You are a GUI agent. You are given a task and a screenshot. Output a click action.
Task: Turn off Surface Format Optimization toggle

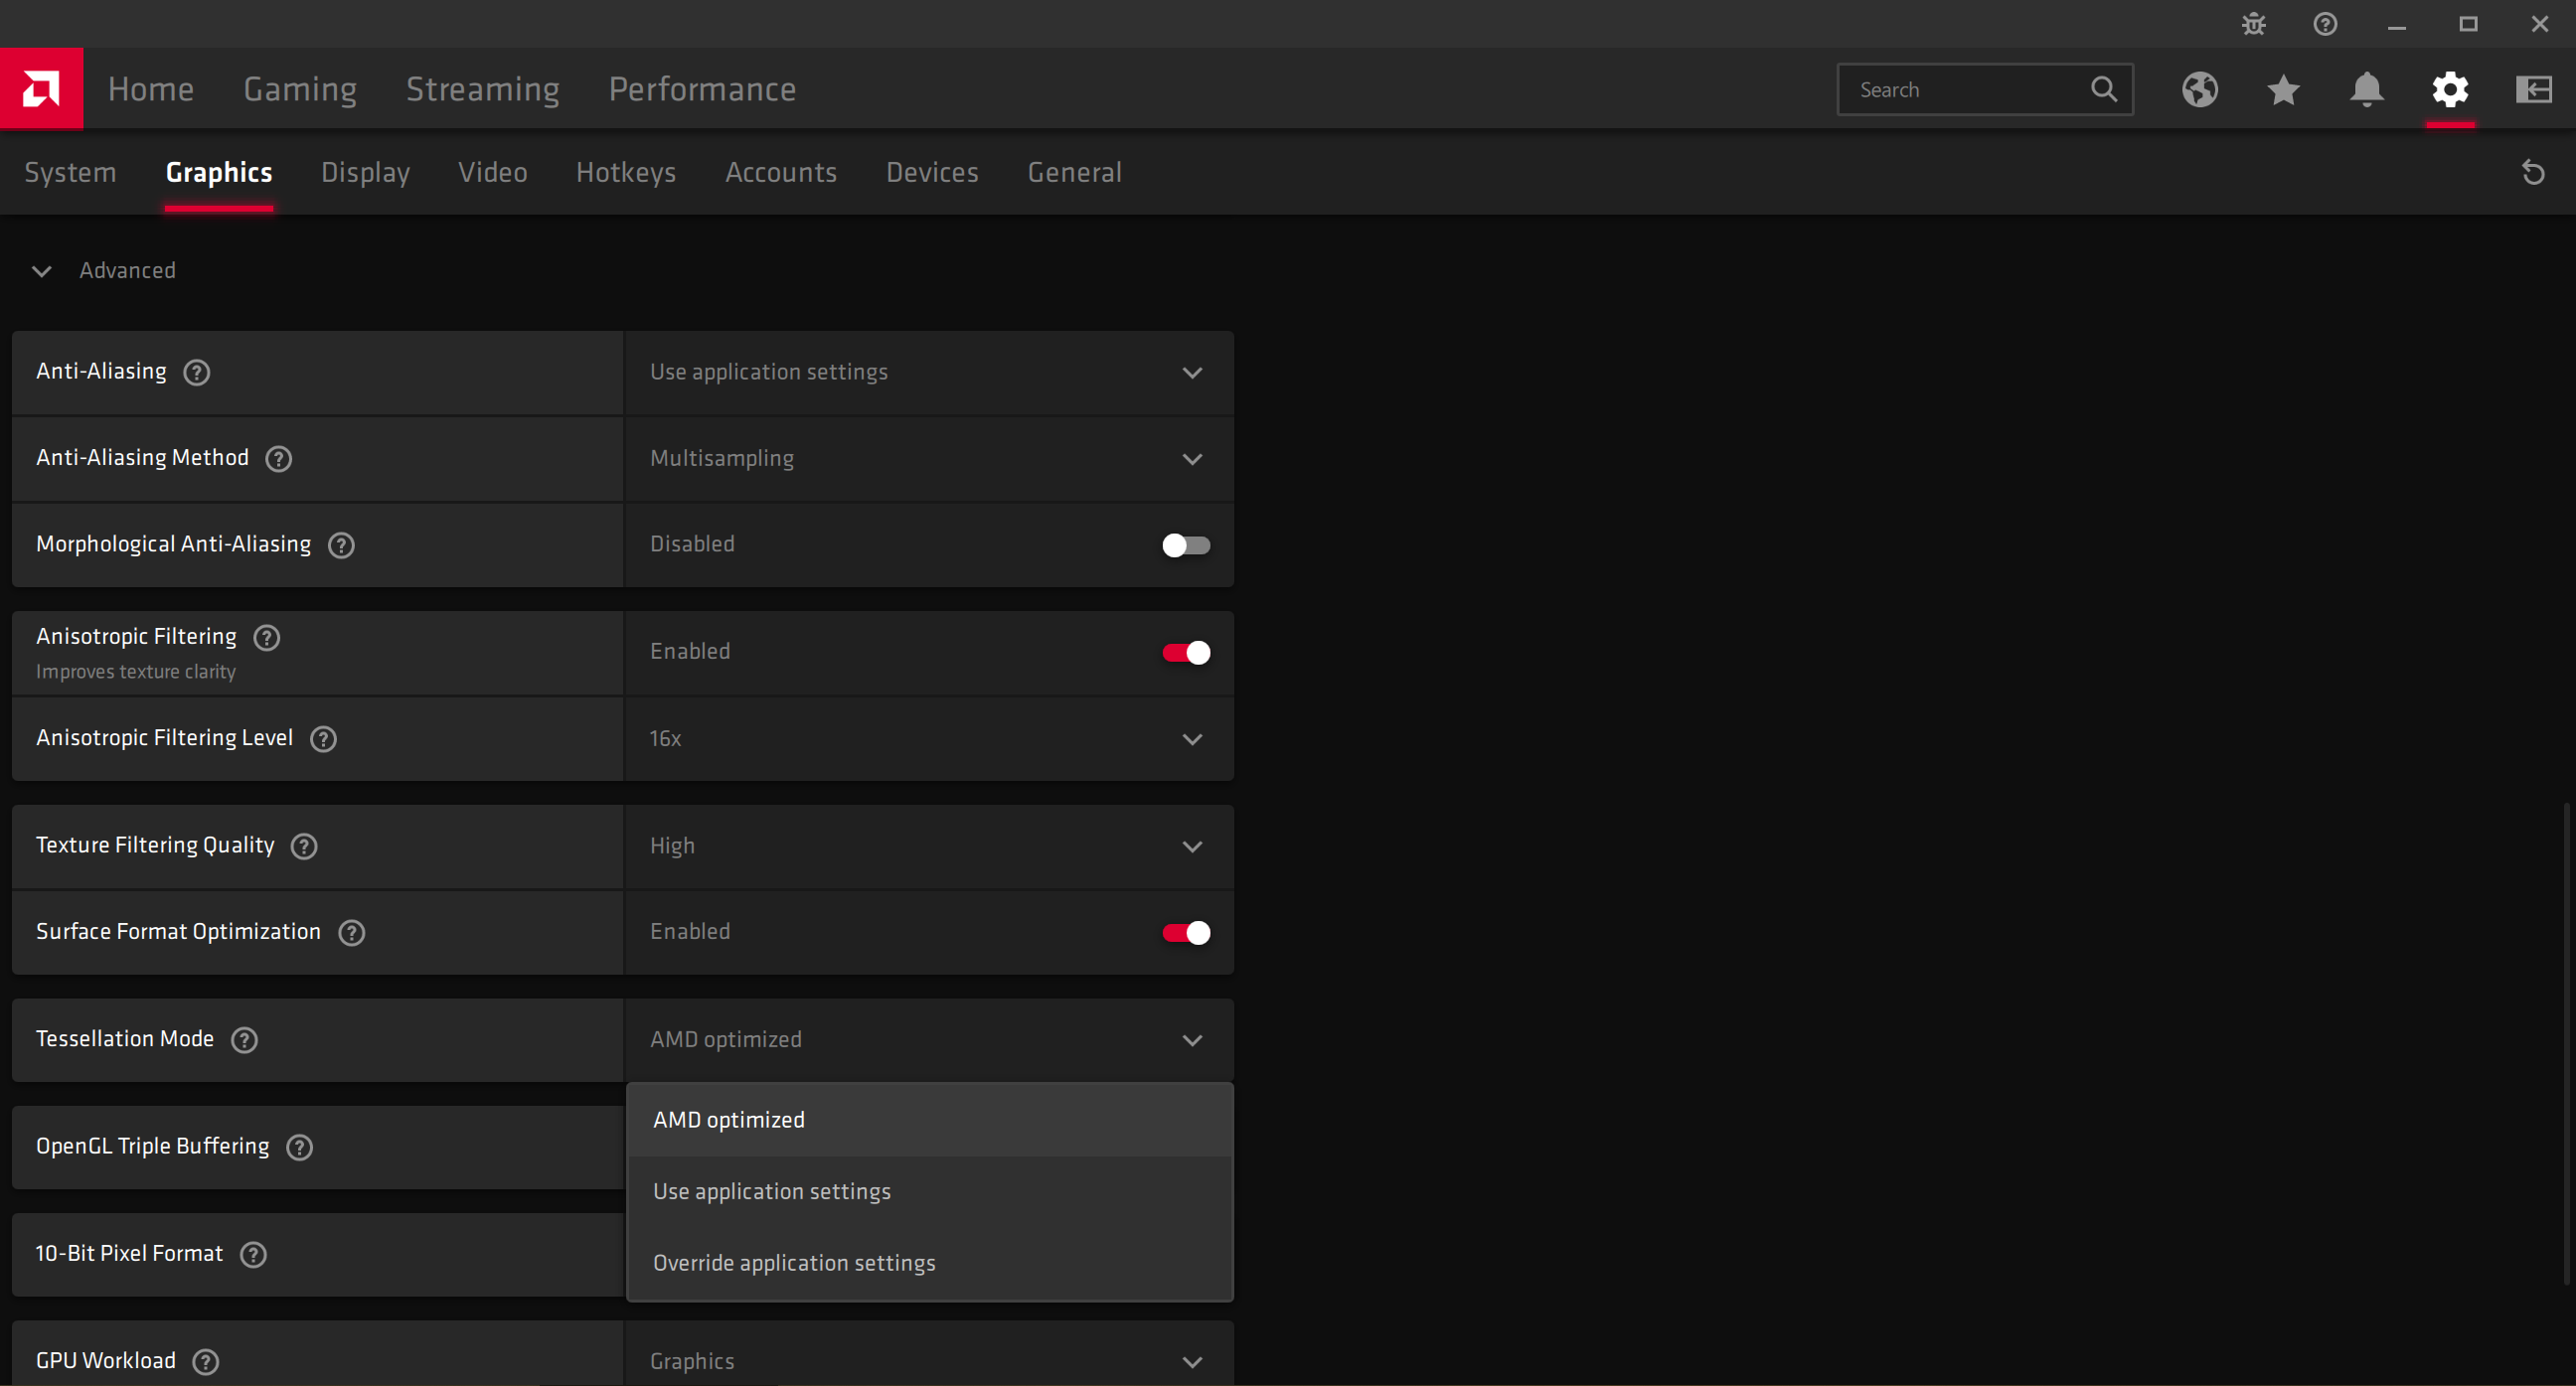(1185, 933)
